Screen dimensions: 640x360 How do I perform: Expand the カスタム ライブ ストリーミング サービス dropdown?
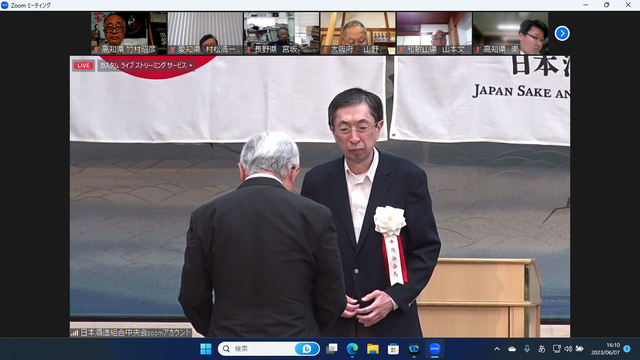click(x=146, y=65)
